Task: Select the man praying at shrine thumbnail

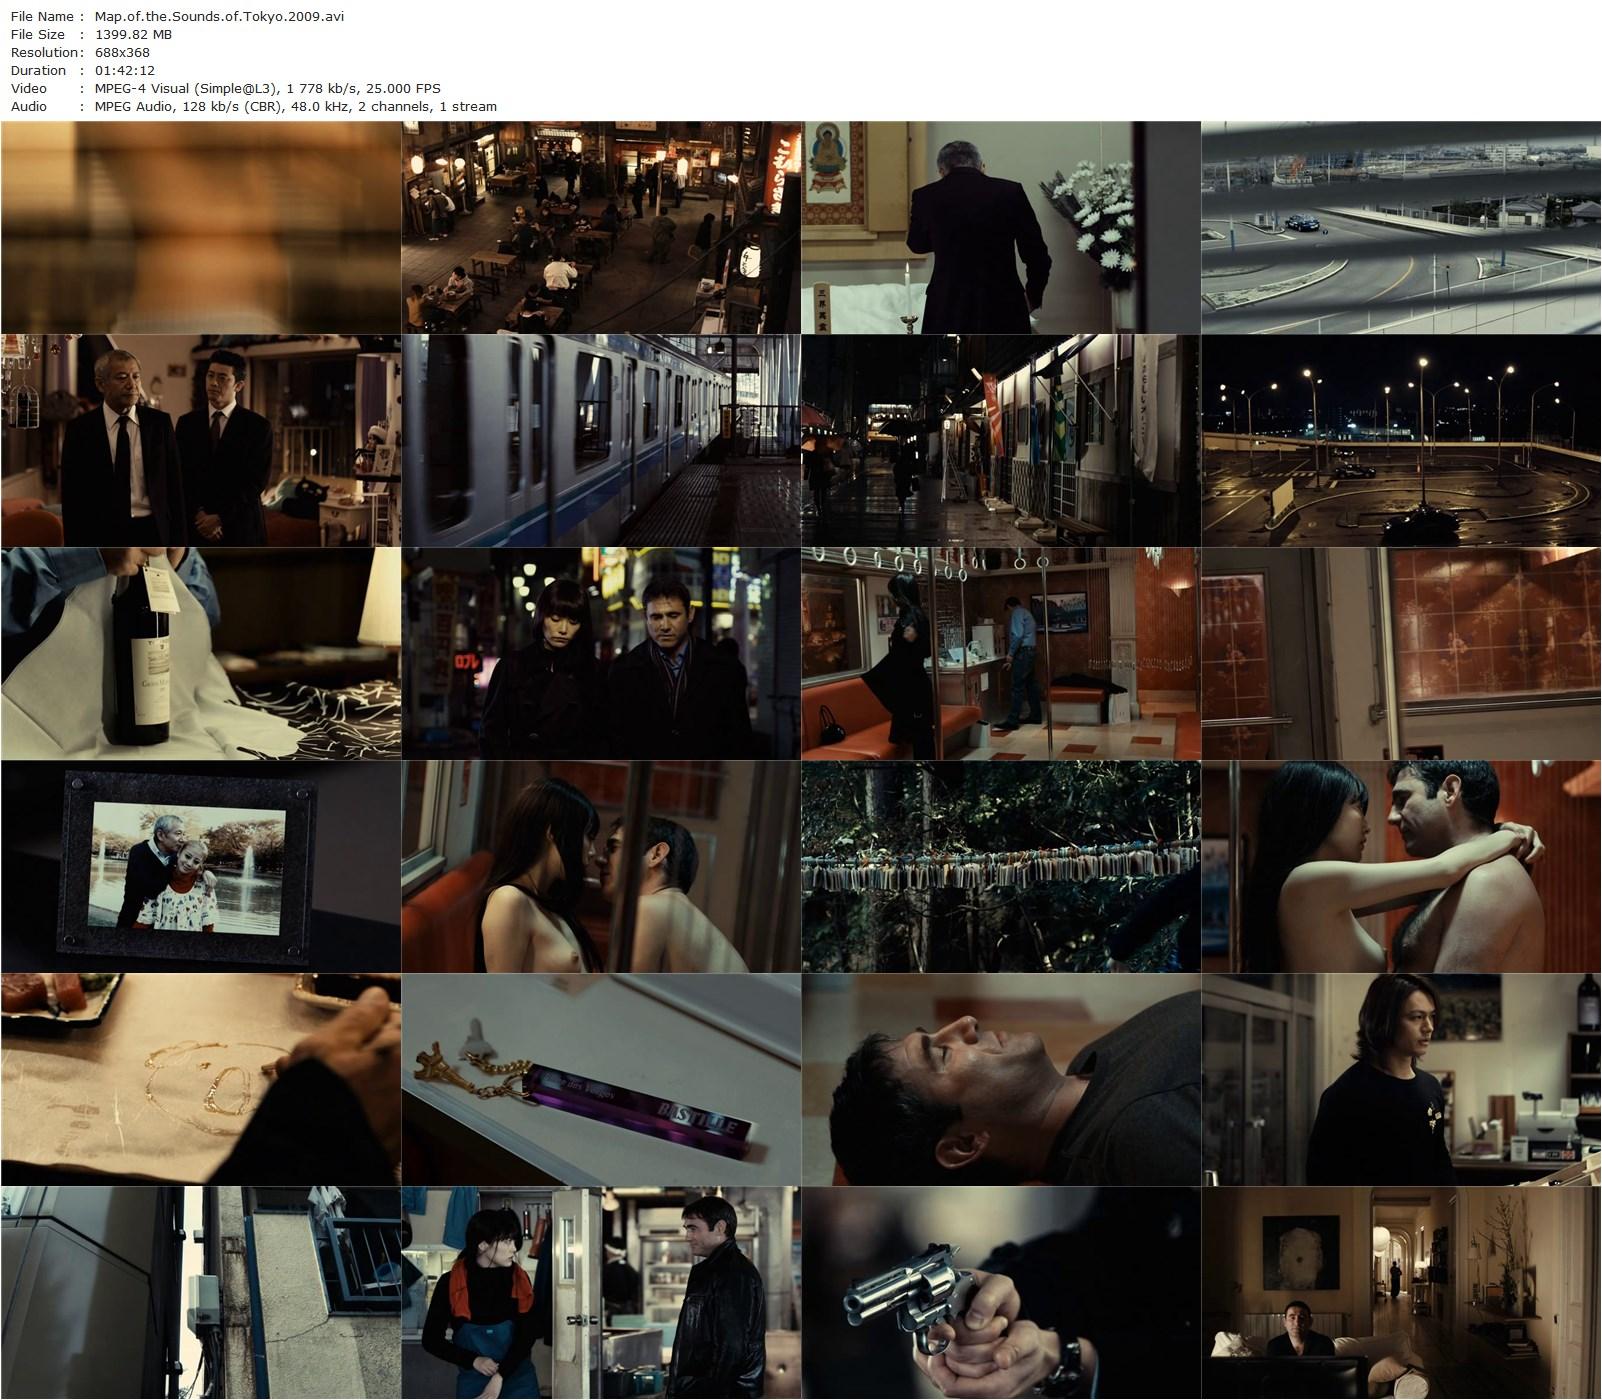Action: click(x=1001, y=228)
